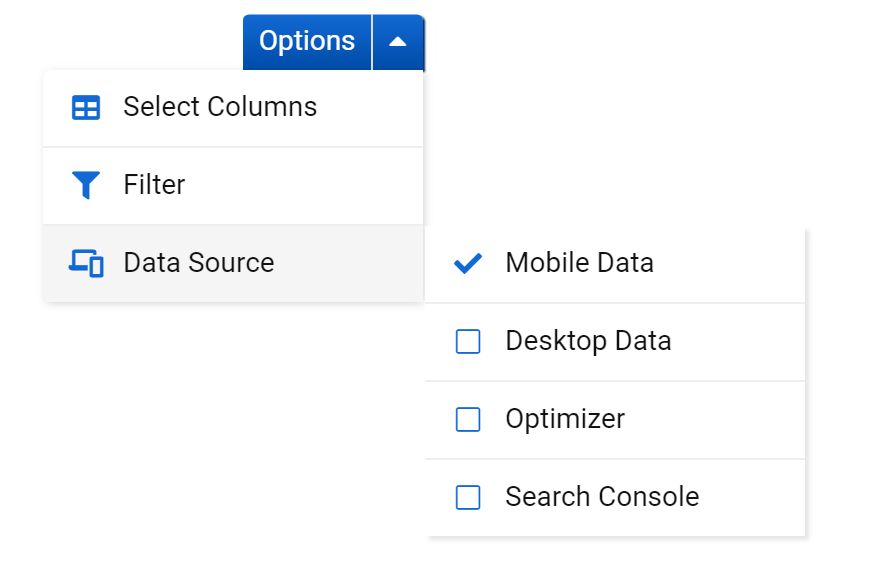Click the Filter funnel icon
The image size is (887, 574).
[x=86, y=185]
